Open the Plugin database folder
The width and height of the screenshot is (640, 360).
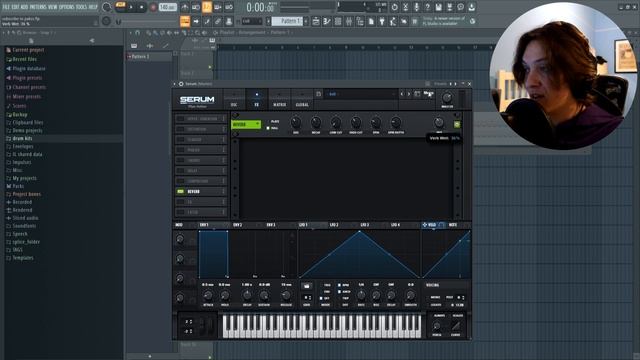click(x=29, y=69)
